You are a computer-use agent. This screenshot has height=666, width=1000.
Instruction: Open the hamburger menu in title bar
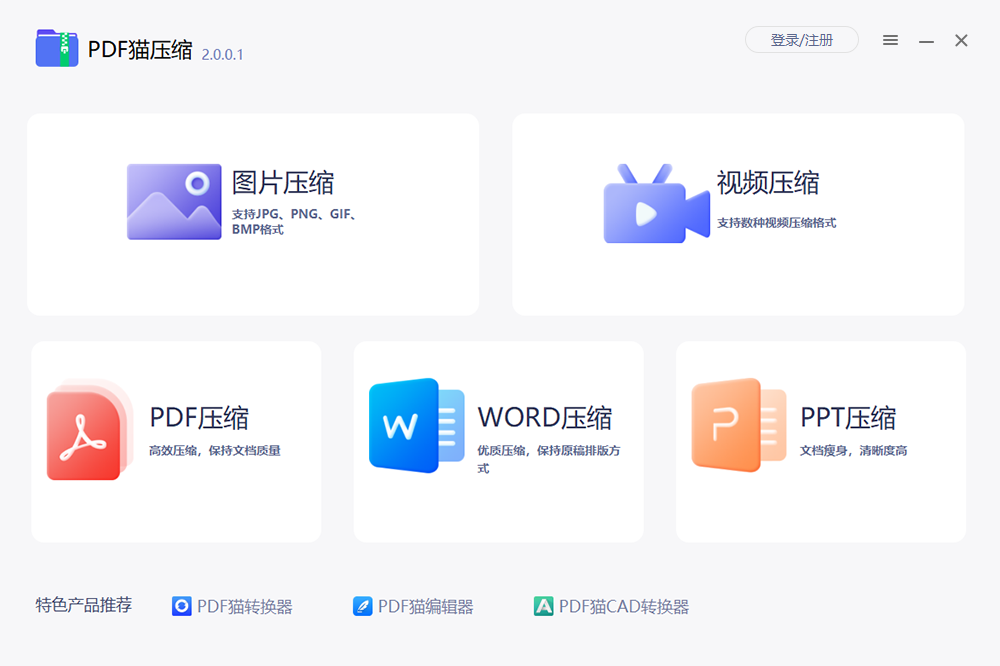coord(890,40)
